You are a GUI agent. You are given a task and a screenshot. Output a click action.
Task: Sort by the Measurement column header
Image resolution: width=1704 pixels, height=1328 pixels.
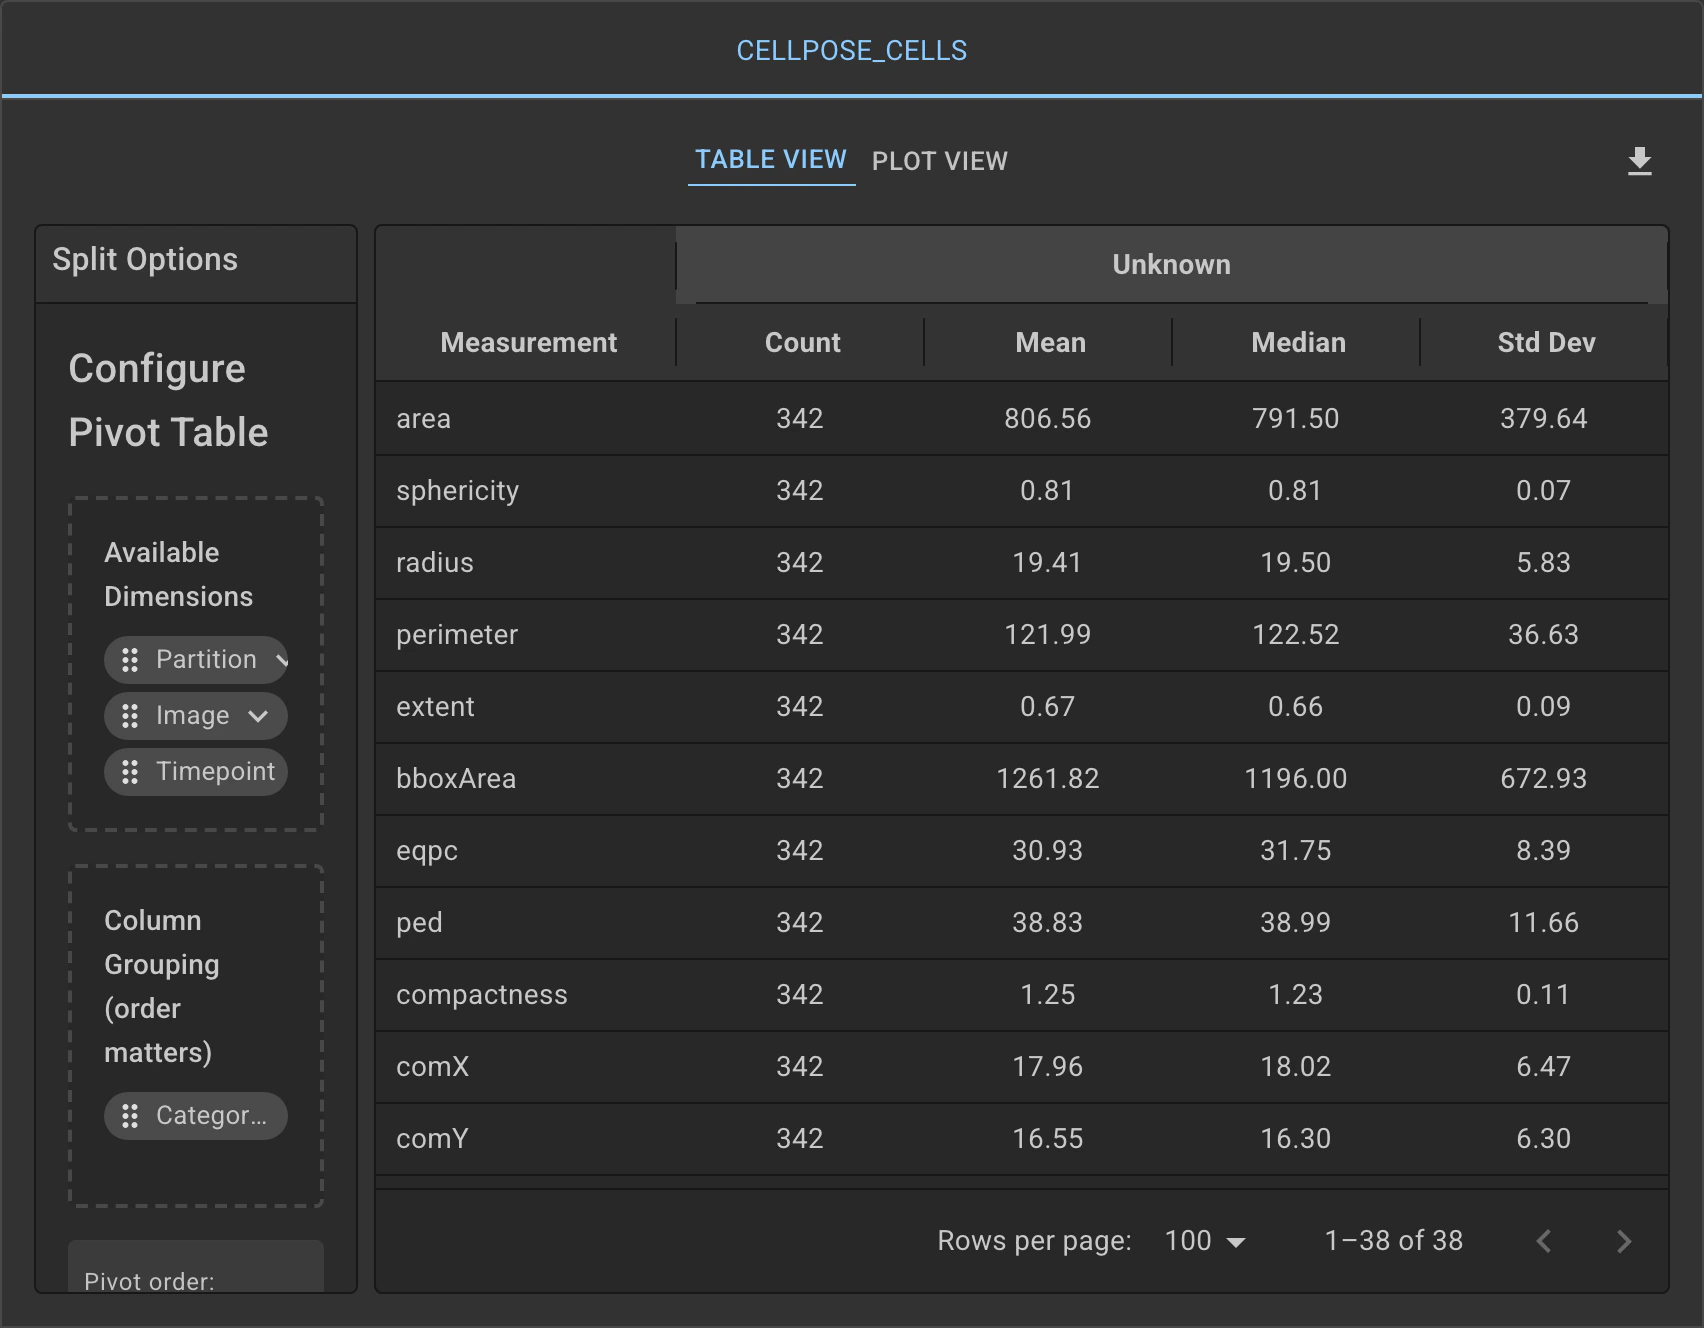[x=528, y=343]
